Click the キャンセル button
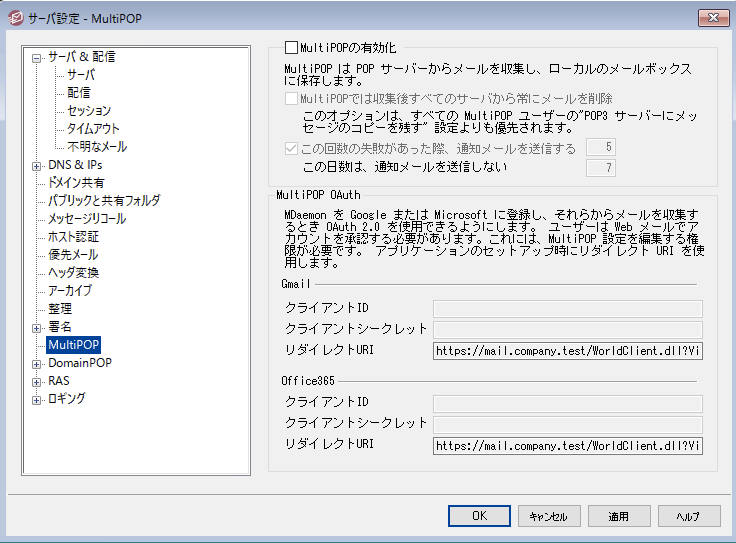736x543 pixels. tap(548, 516)
